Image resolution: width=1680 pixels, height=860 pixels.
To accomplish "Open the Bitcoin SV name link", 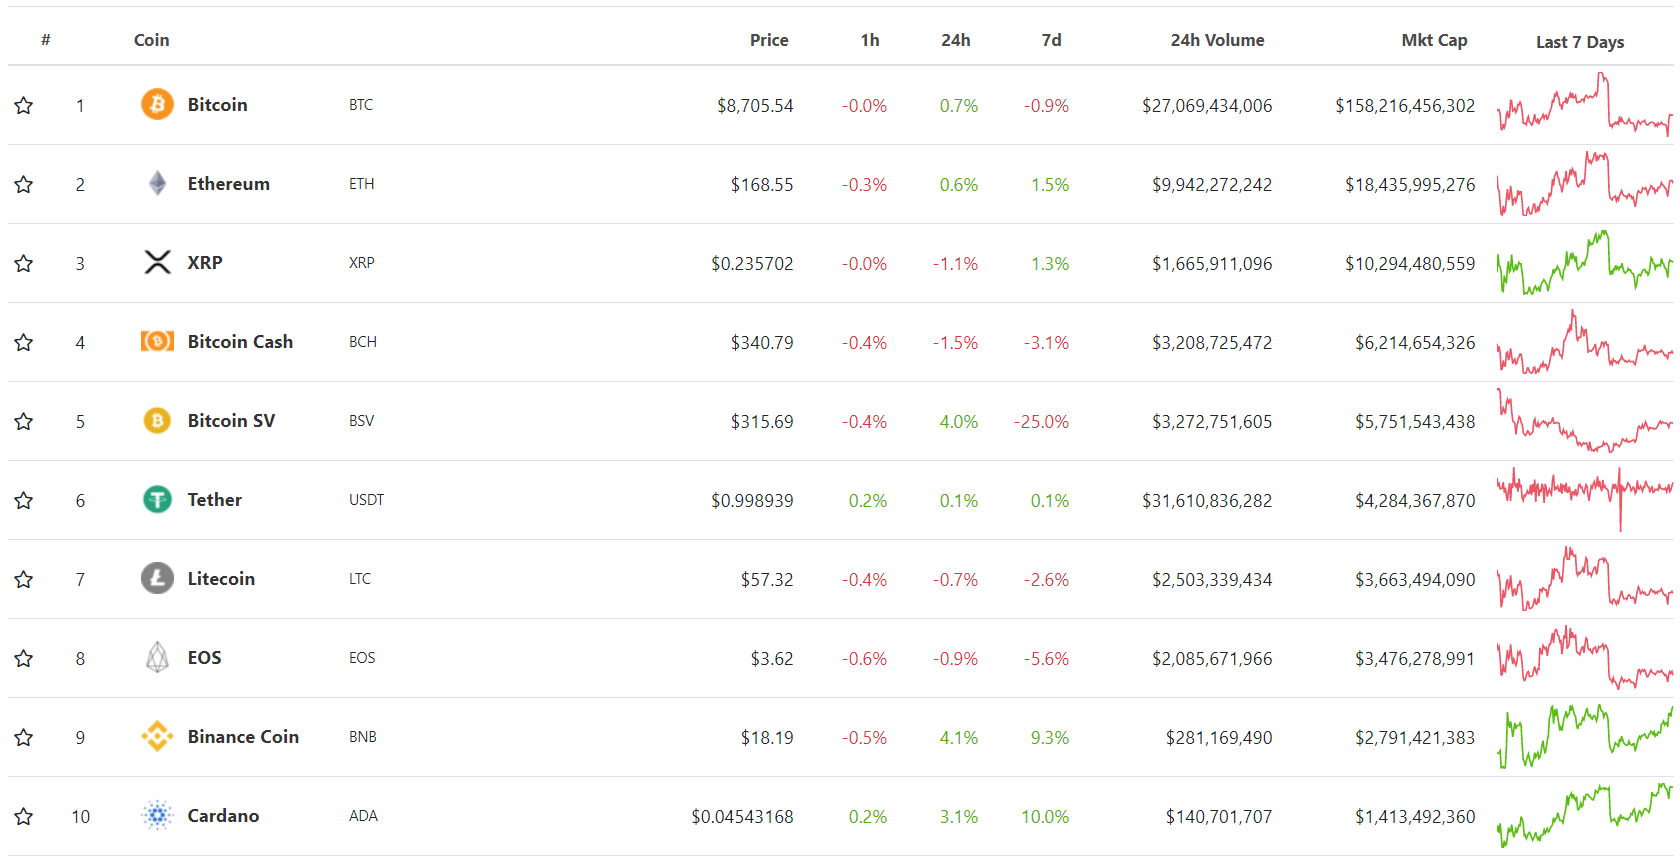I will pos(231,420).
